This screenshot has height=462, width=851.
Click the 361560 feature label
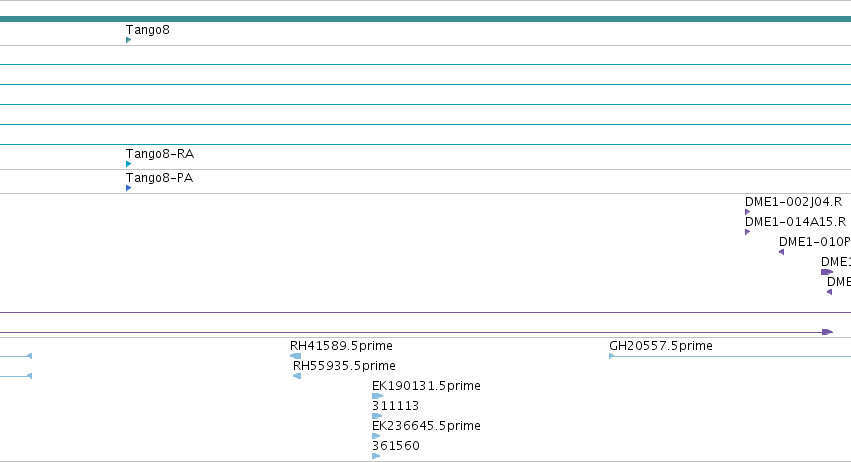point(396,446)
